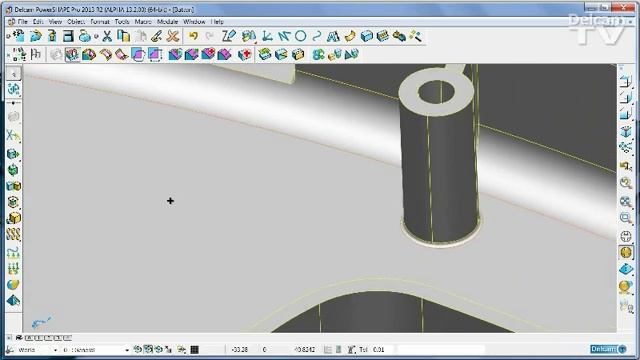Click the pencil selection tool icon
This screenshot has width=640, height=360.
[x=229, y=36]
